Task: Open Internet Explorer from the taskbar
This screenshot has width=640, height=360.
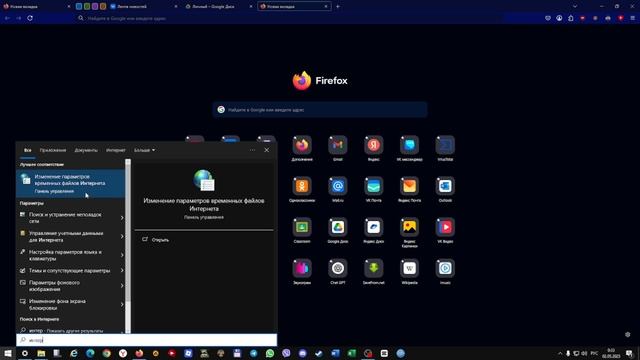Action: (74, 353)
